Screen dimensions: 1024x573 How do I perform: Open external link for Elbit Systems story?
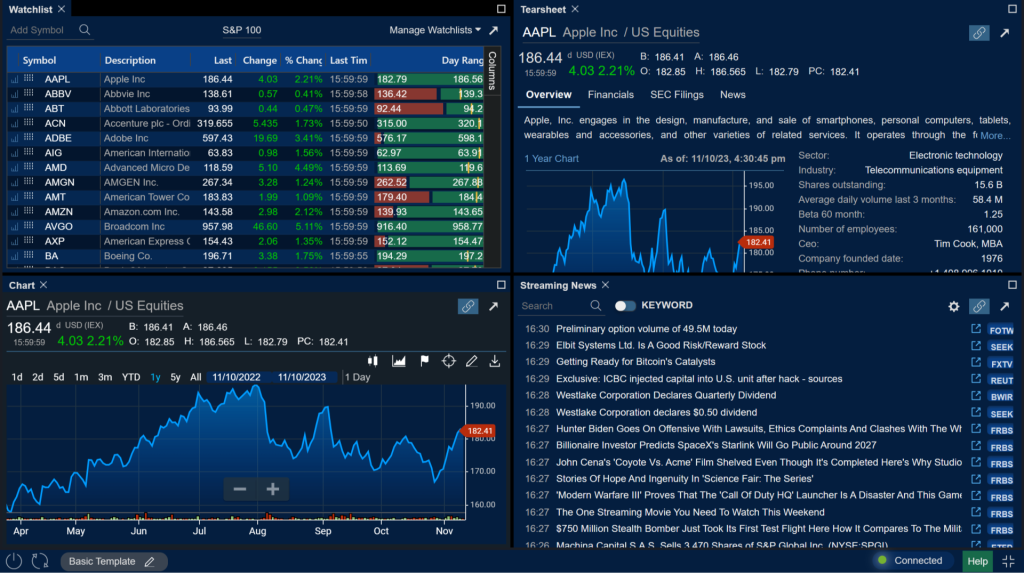[976, 345]
